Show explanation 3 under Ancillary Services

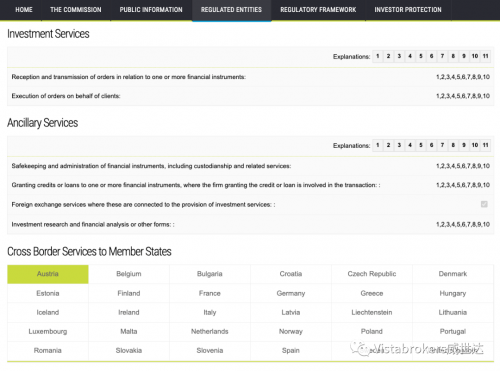399,145
